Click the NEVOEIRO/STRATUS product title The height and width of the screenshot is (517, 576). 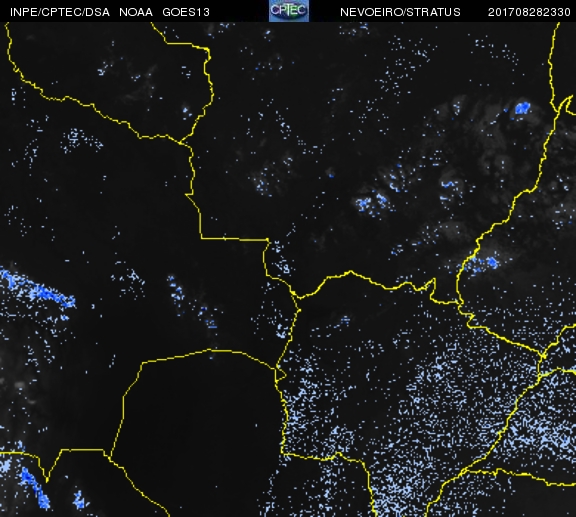pyautogui.click(x=400, y=12)
